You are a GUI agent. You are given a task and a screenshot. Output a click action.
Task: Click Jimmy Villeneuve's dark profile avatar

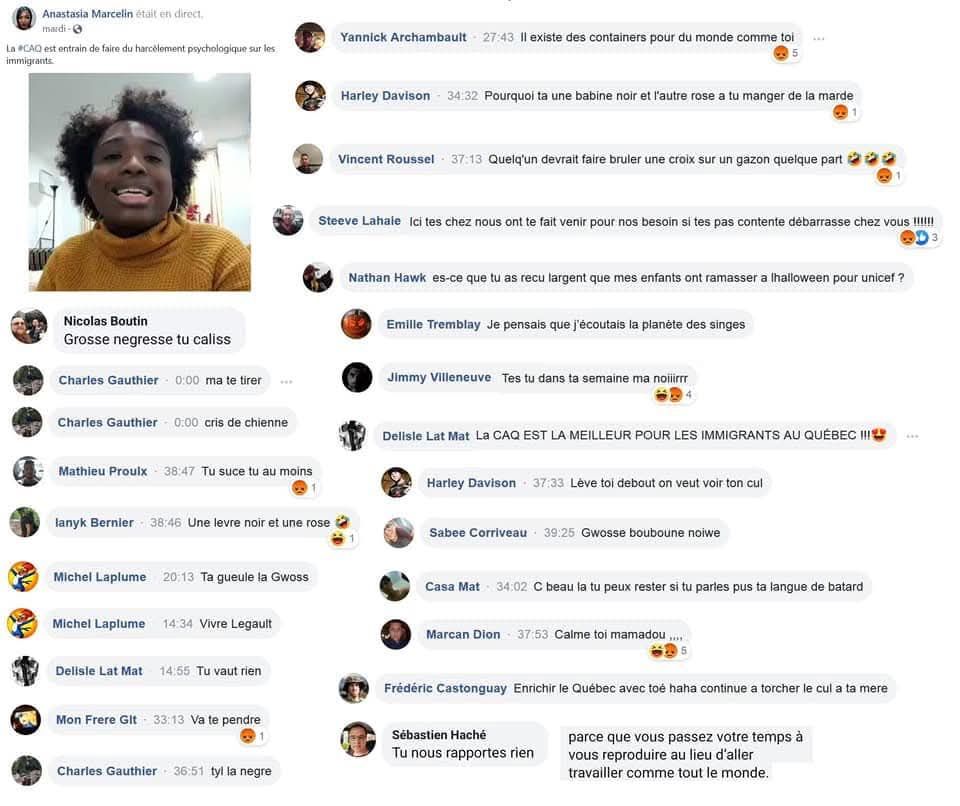(357, 377)
